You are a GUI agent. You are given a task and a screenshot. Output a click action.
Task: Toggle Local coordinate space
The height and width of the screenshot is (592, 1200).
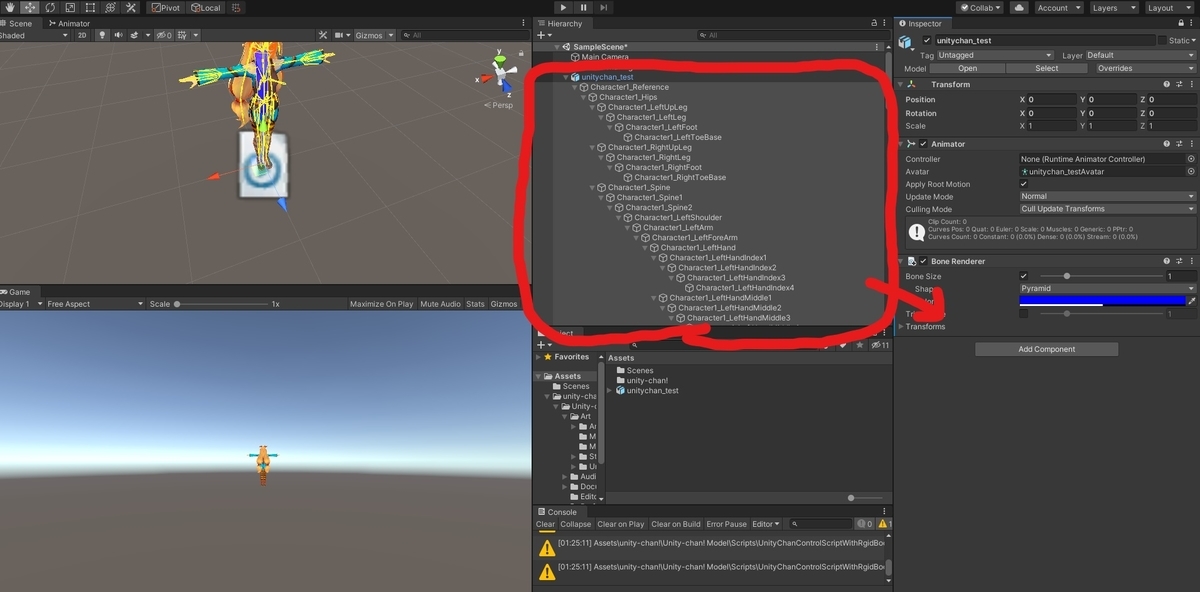(203, 8)
